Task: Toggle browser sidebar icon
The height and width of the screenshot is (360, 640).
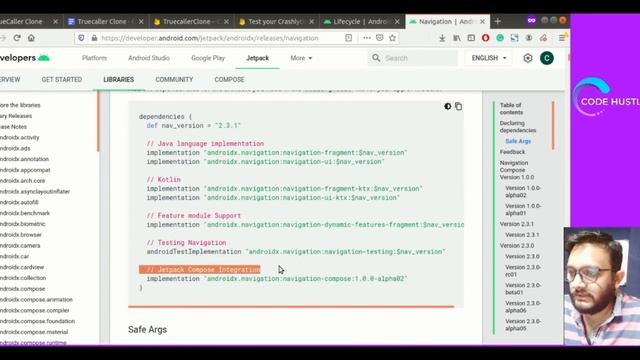Action: pos(471,38)
